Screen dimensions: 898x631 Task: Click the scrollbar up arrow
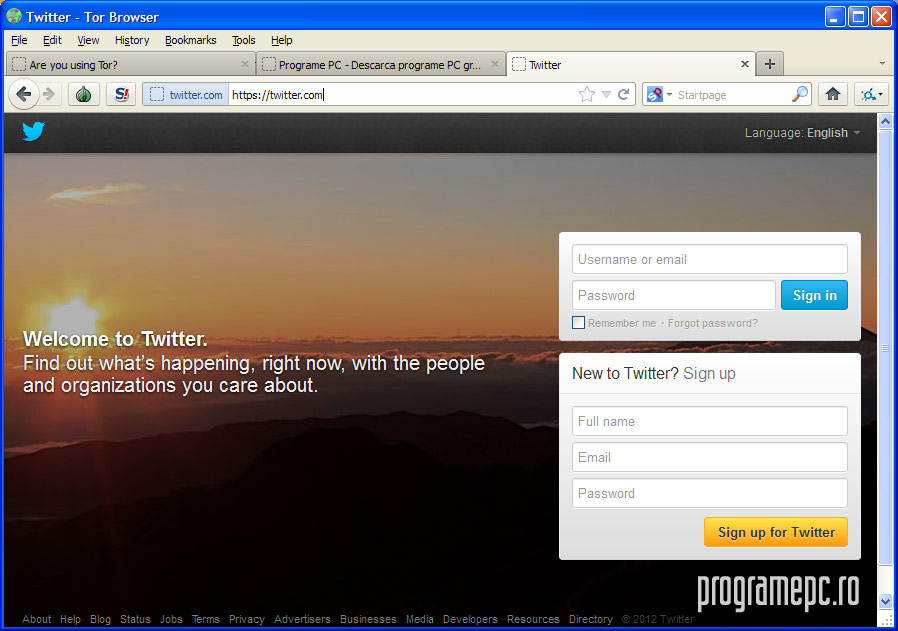(885, 121)
